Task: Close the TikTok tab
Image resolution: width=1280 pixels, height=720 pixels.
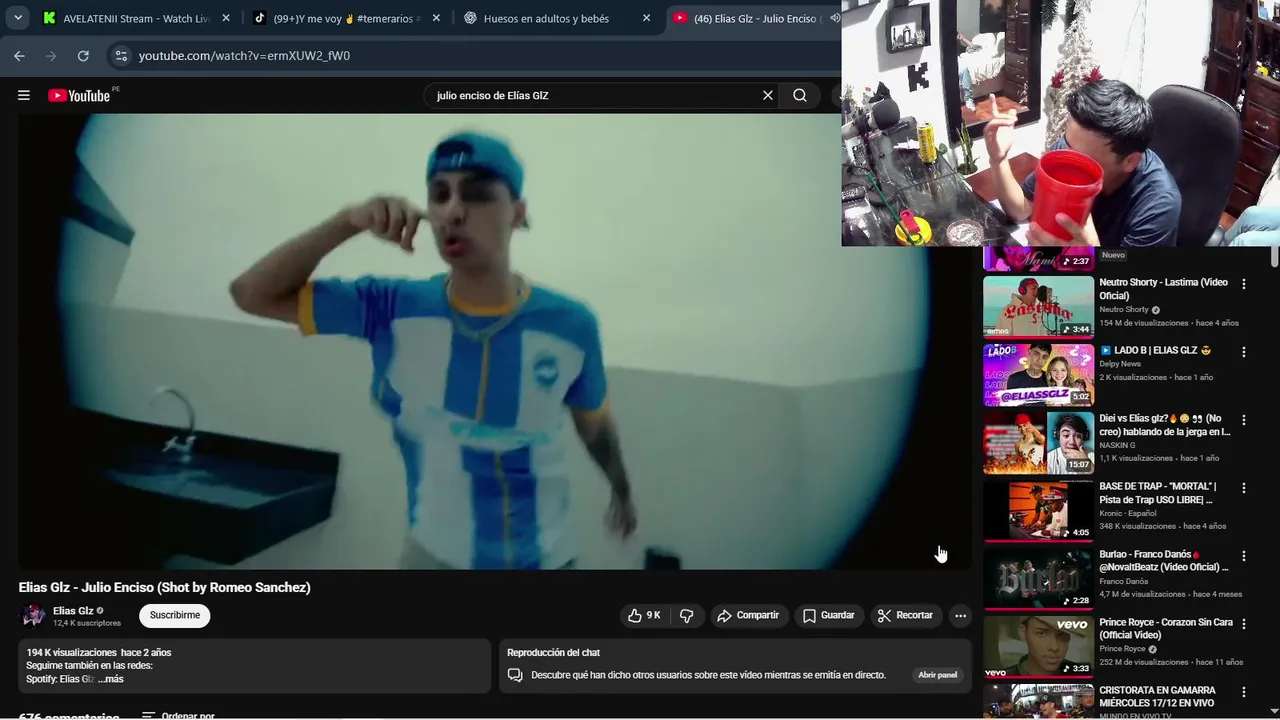Action: pyautogui.click(x=436, y=18)
